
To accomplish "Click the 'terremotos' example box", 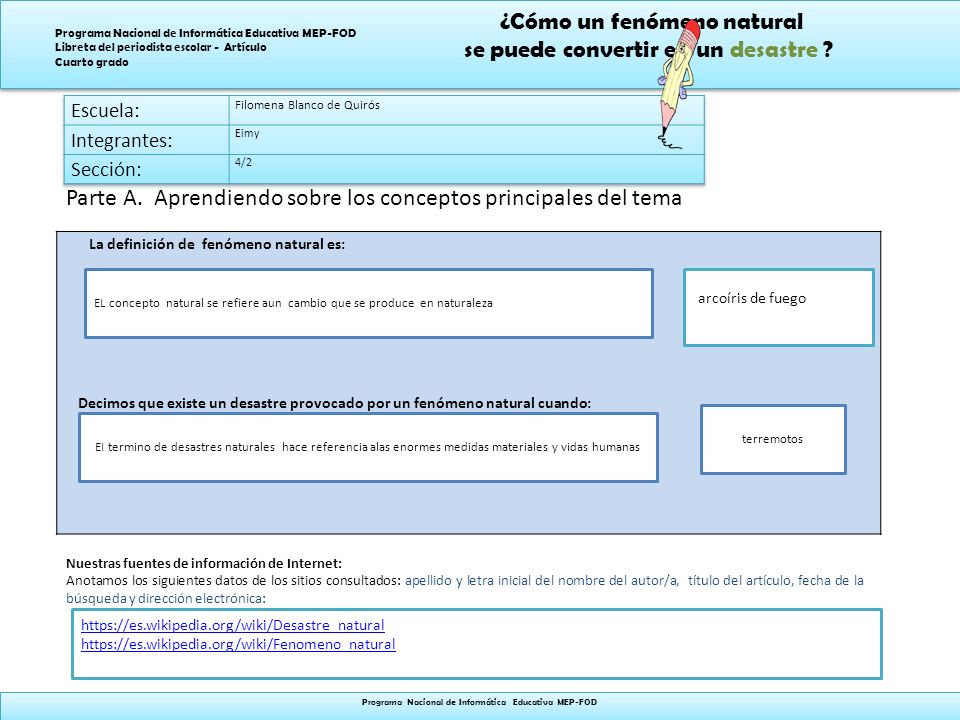I will pyautogui.click(x=773, y=439).
